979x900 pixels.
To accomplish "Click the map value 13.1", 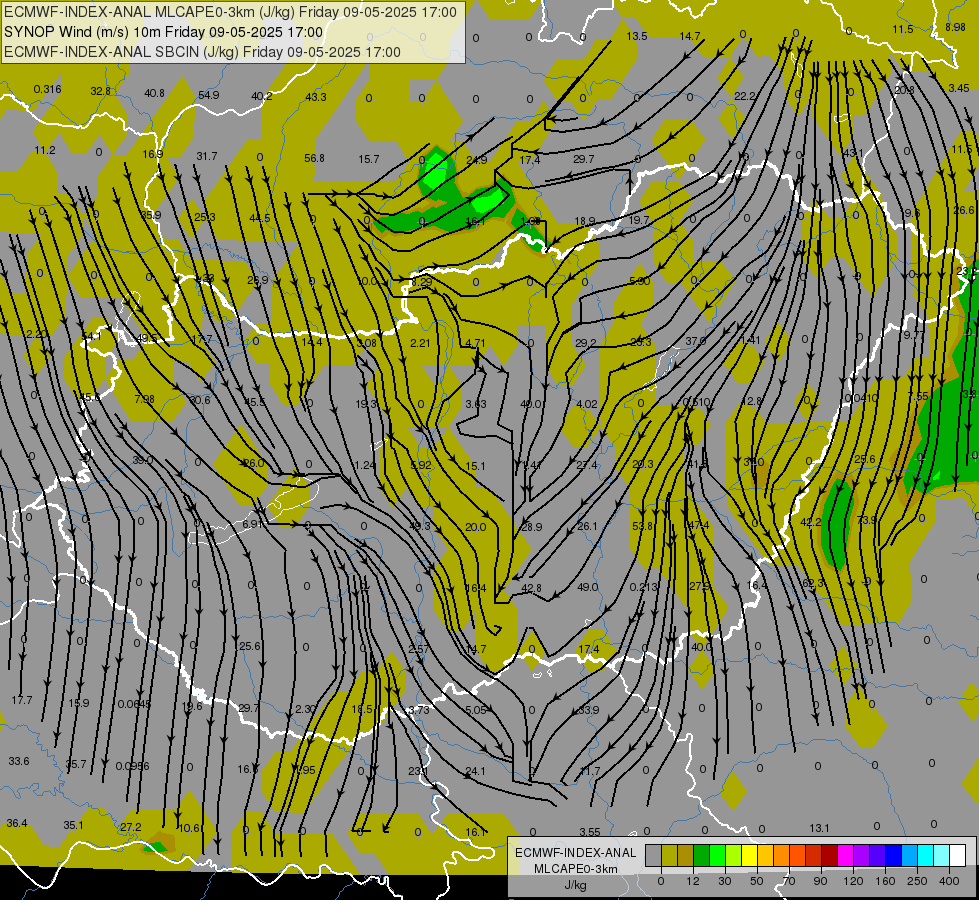I will click(819, 828).
